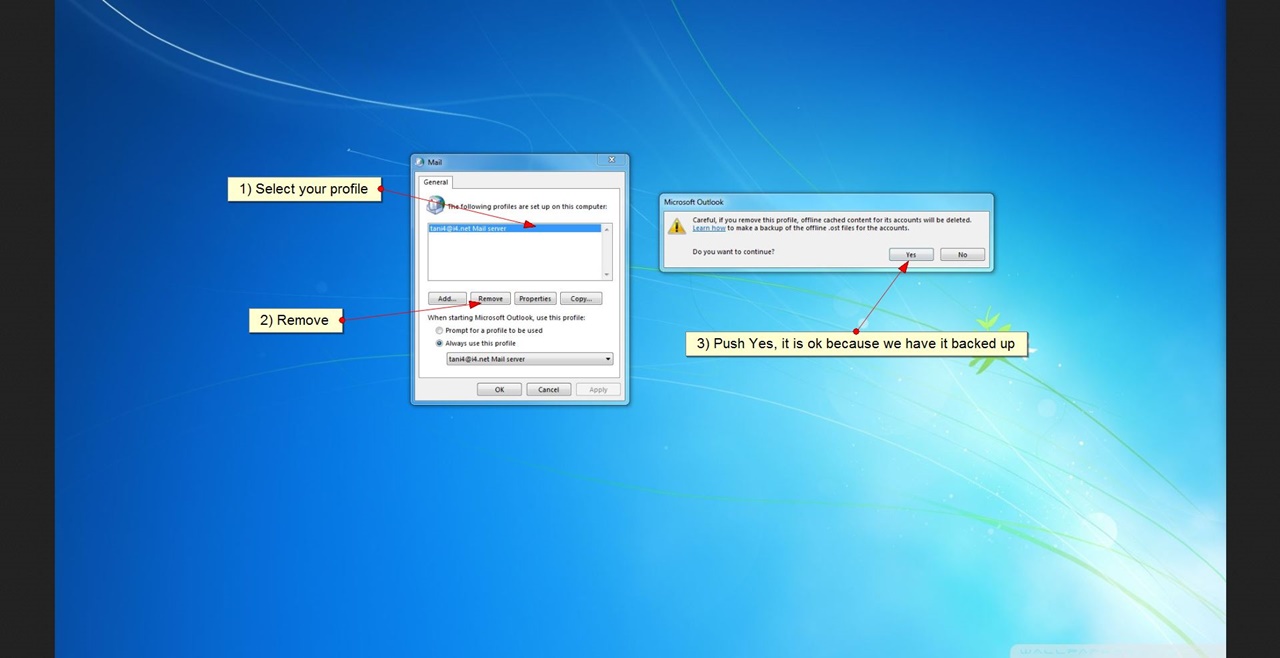Click the Add... button
1280x658 pixels.
click(447, 299)
